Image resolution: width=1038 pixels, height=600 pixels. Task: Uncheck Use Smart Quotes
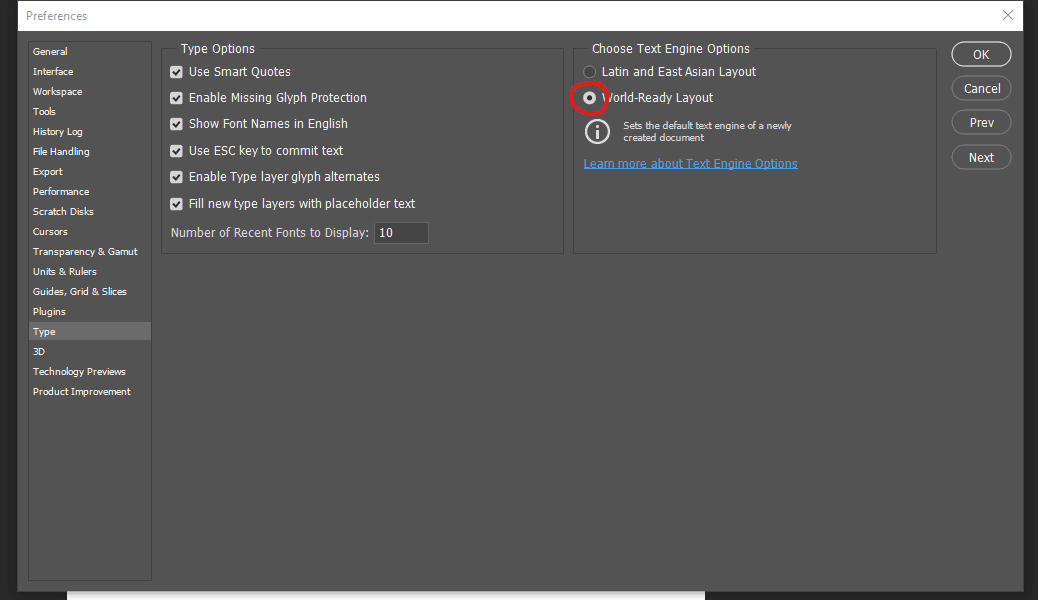[176, 72]
